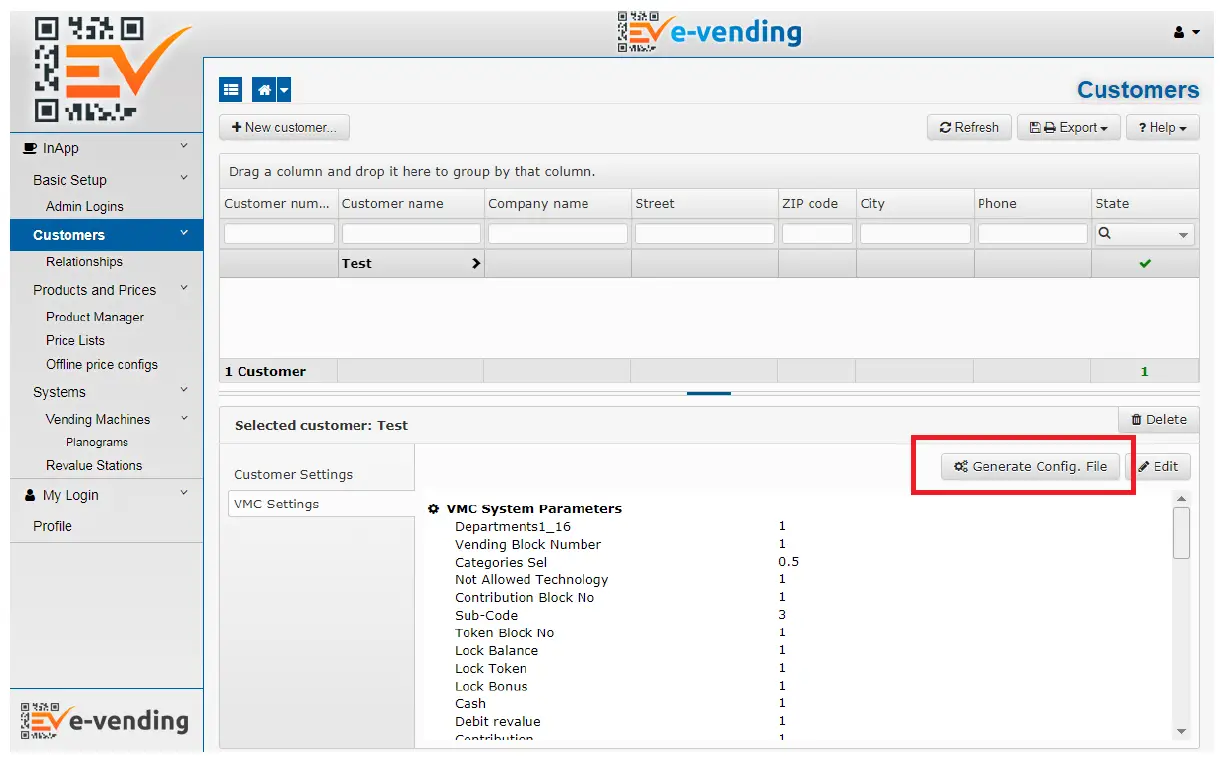Open Profile in sidebar
Image resolution: width=1222 pixels, height=764 pixels.
52,526
